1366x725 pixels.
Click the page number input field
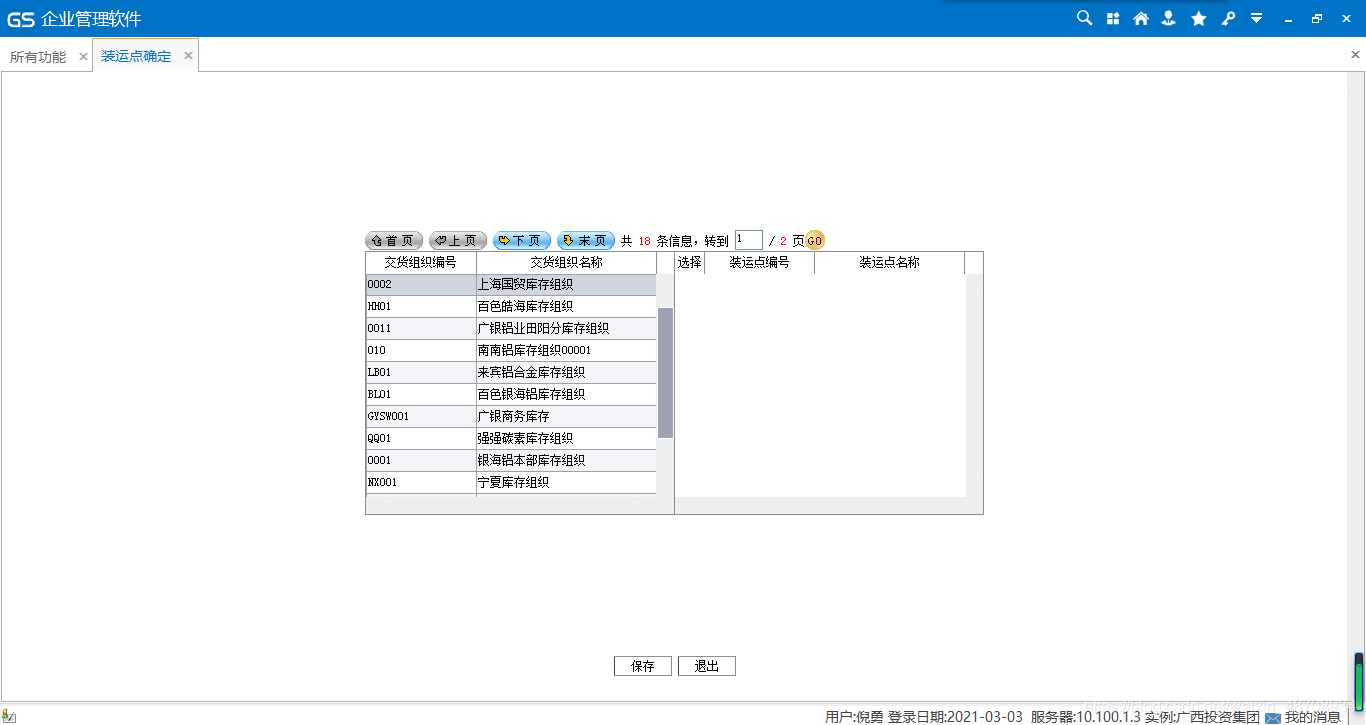tap(749, 240)
